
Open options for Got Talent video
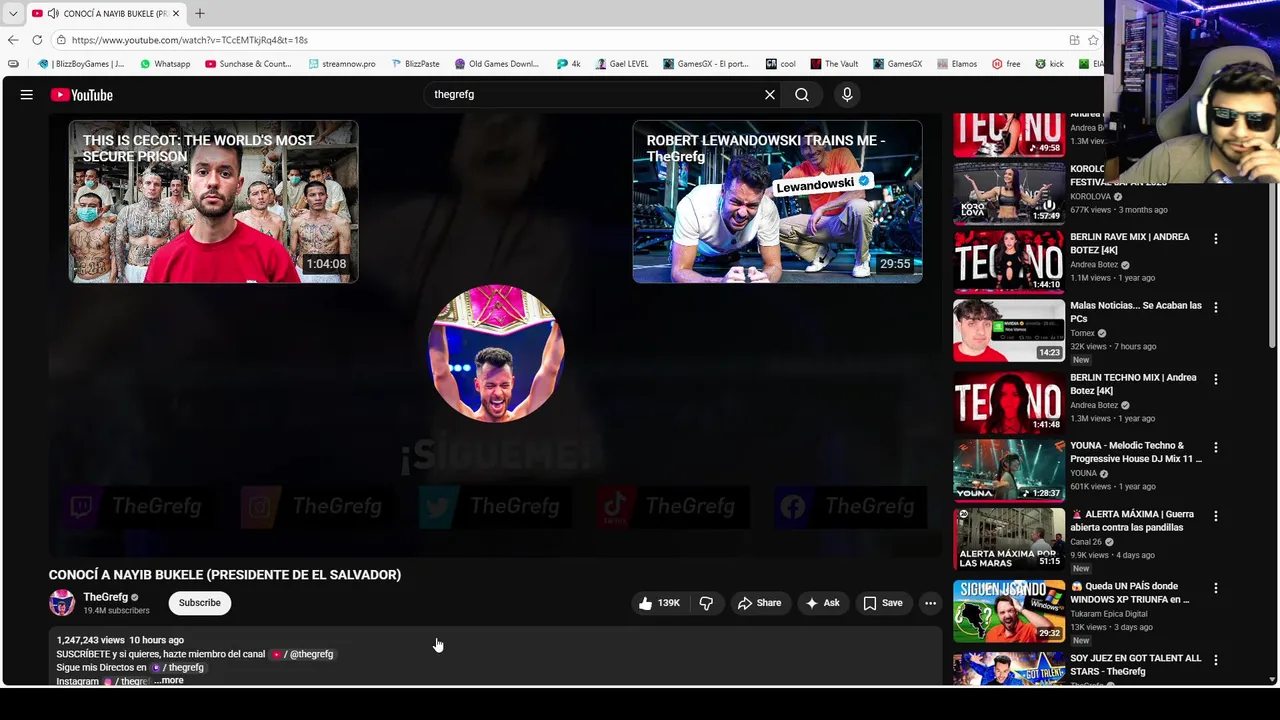(x=1216, y=660)
